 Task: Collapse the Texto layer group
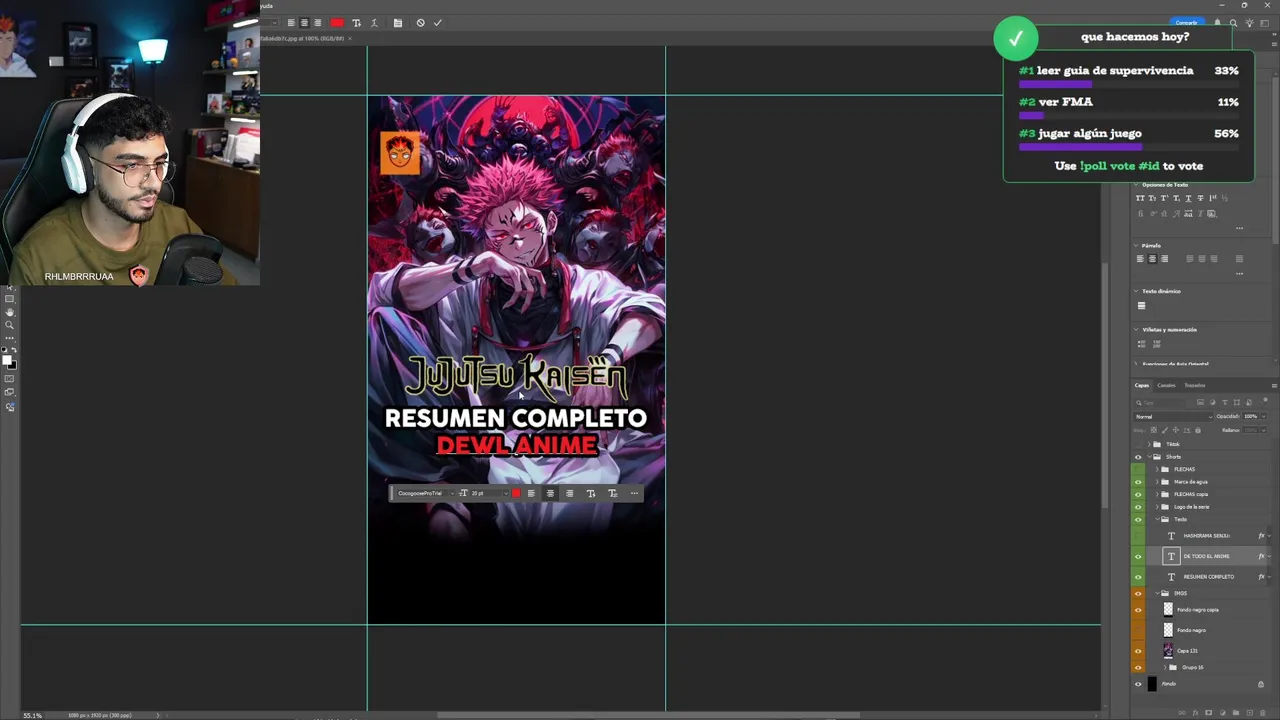coord(1157,519)
